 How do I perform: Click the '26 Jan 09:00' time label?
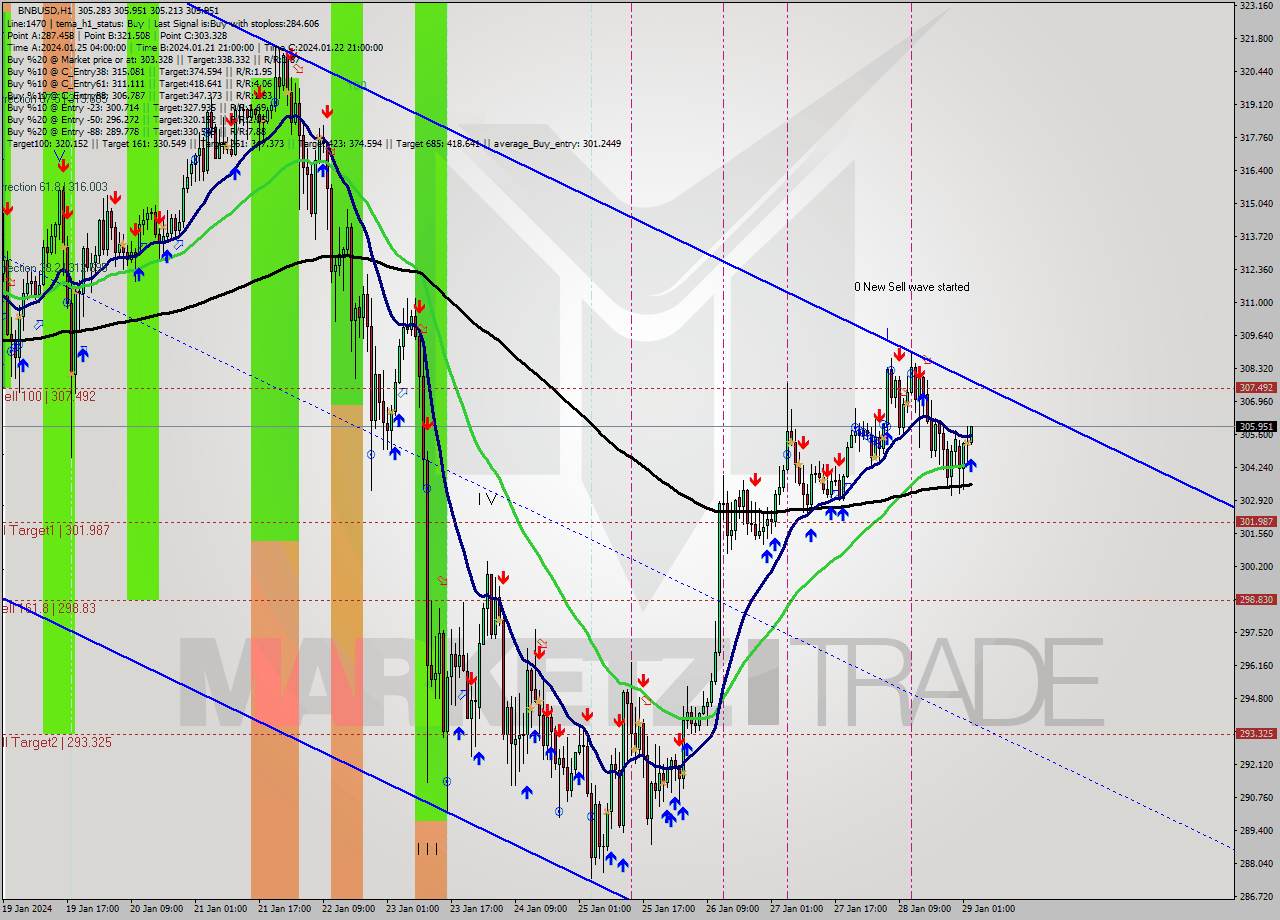(x=732, y=909)
